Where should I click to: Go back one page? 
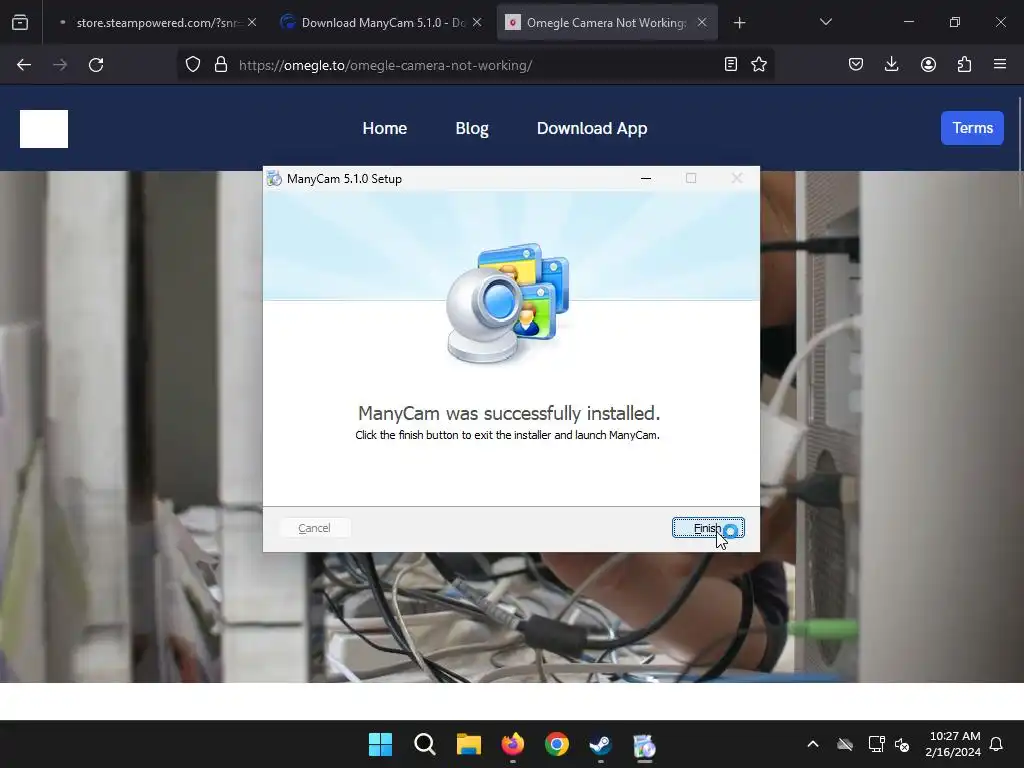[x=24, y=65]
